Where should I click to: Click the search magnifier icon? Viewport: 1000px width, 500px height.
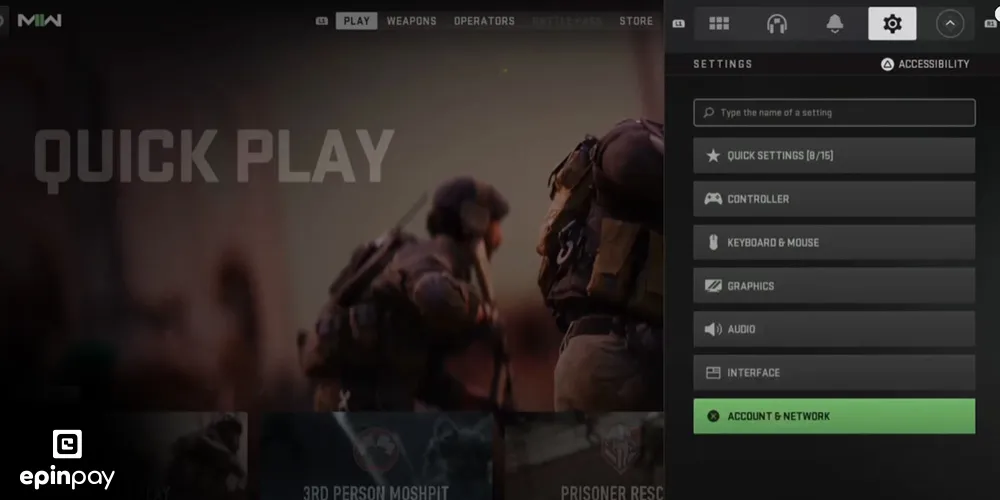click(709, 112)
